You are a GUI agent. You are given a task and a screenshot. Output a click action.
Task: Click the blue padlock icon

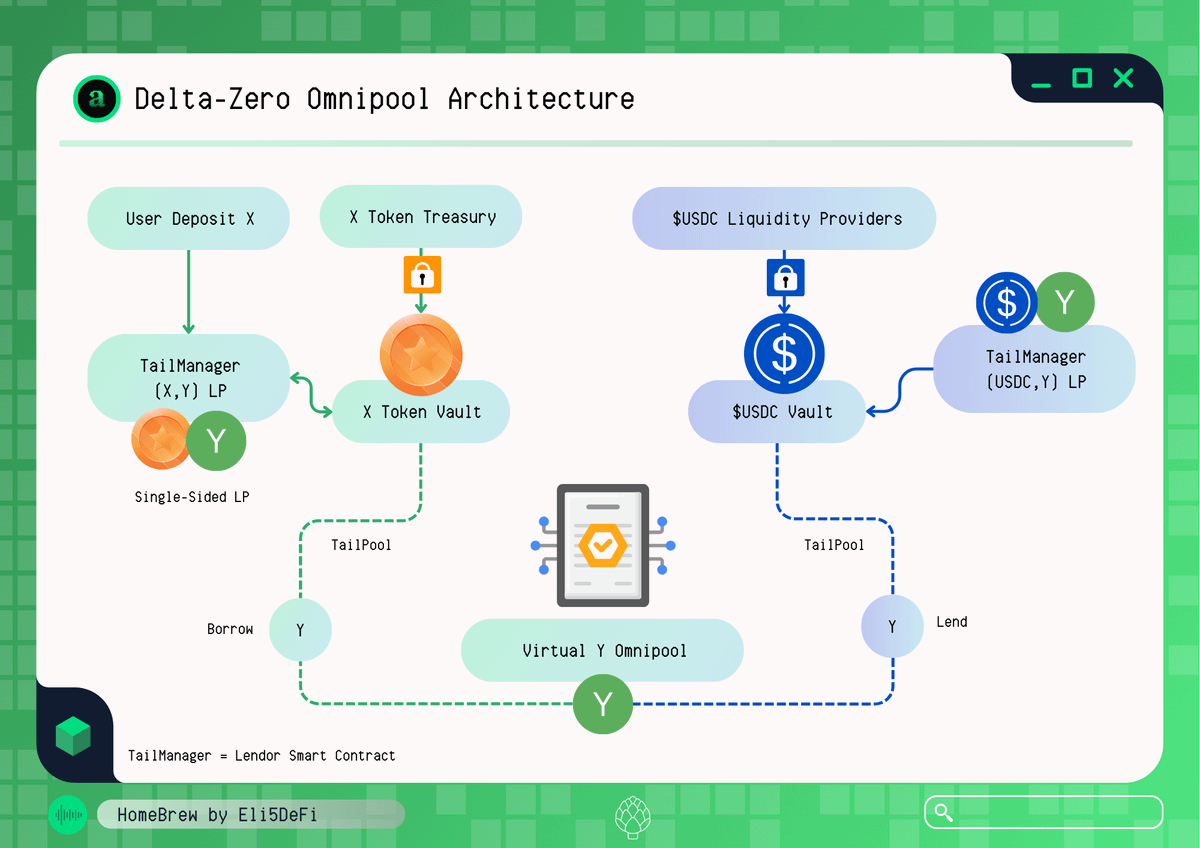pos(784,277)
